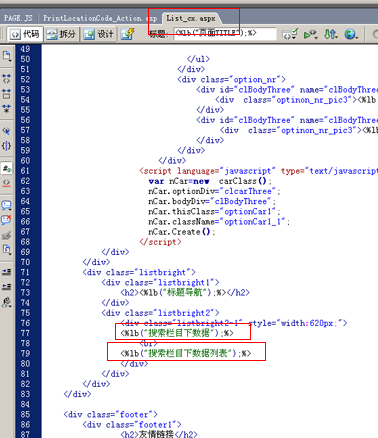Switch to Split view (拆分) button
Viewport: 378px width, 438px height.
tap(61, 34)
